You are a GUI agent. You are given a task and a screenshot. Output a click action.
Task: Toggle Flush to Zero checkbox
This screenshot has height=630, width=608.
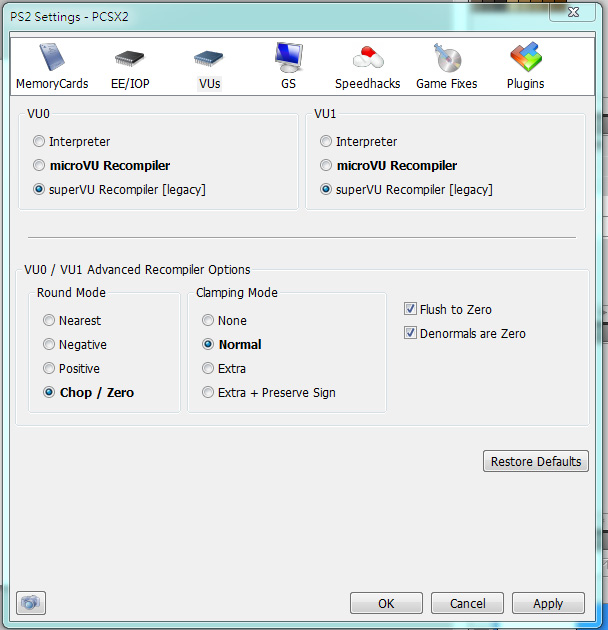coord(410,309)
